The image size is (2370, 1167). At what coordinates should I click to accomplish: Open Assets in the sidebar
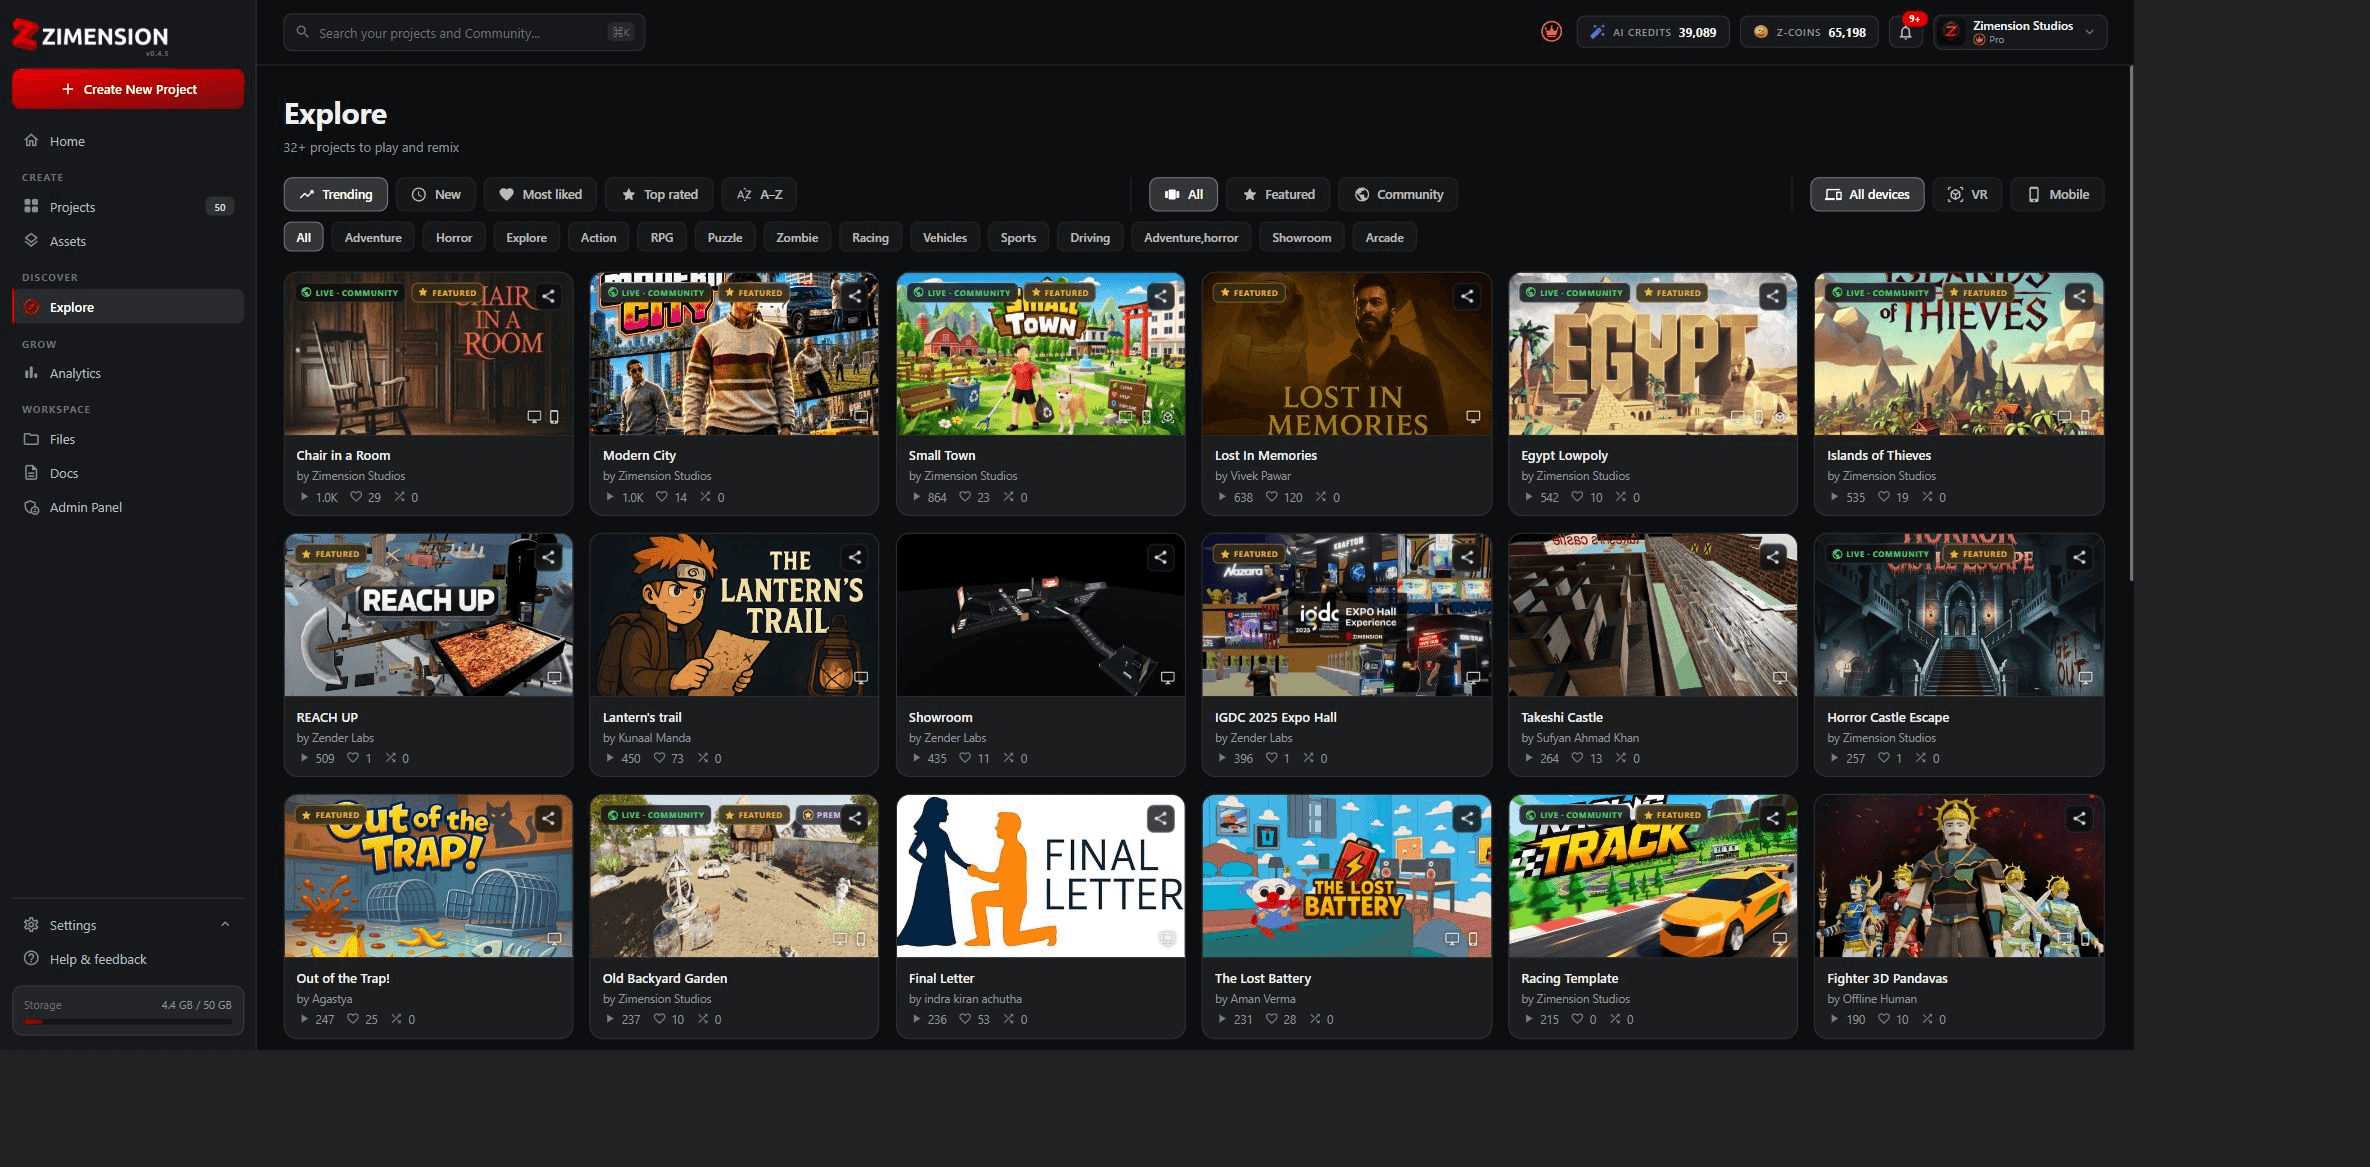pos(128,241)
